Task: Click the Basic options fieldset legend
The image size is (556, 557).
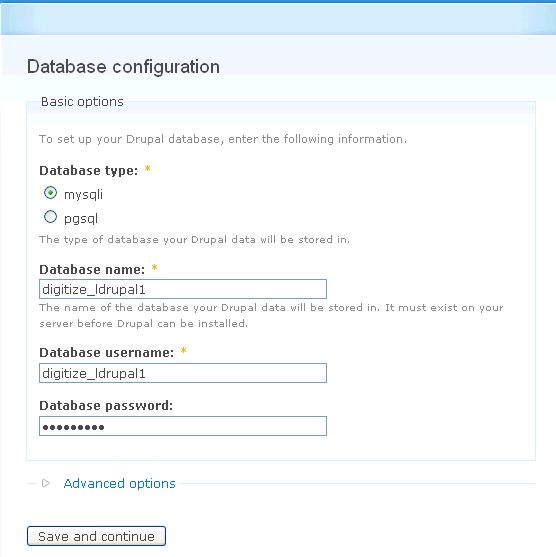Action: pyautogui.click(x=82, y=102)
